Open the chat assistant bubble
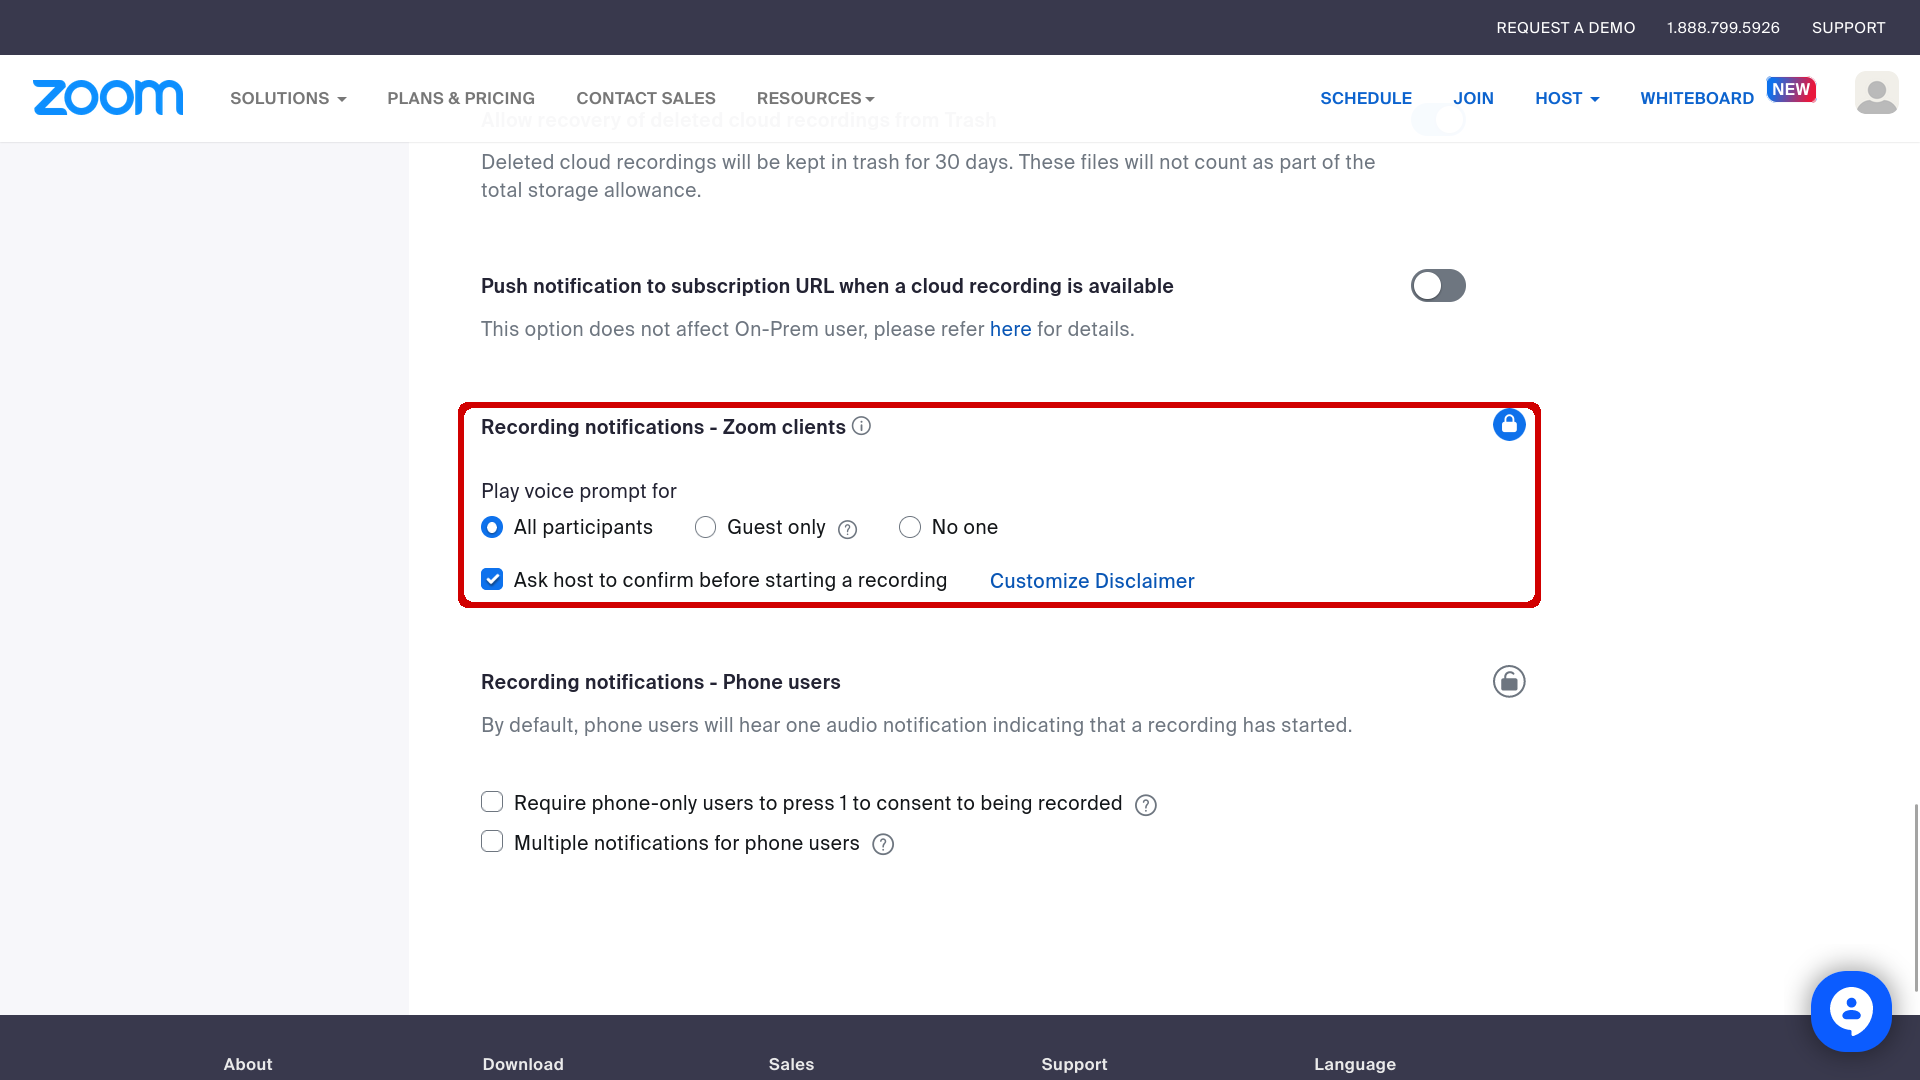This screenshot has width=1920, height=1080. pyautogui.click(x=1851, y=1011)
